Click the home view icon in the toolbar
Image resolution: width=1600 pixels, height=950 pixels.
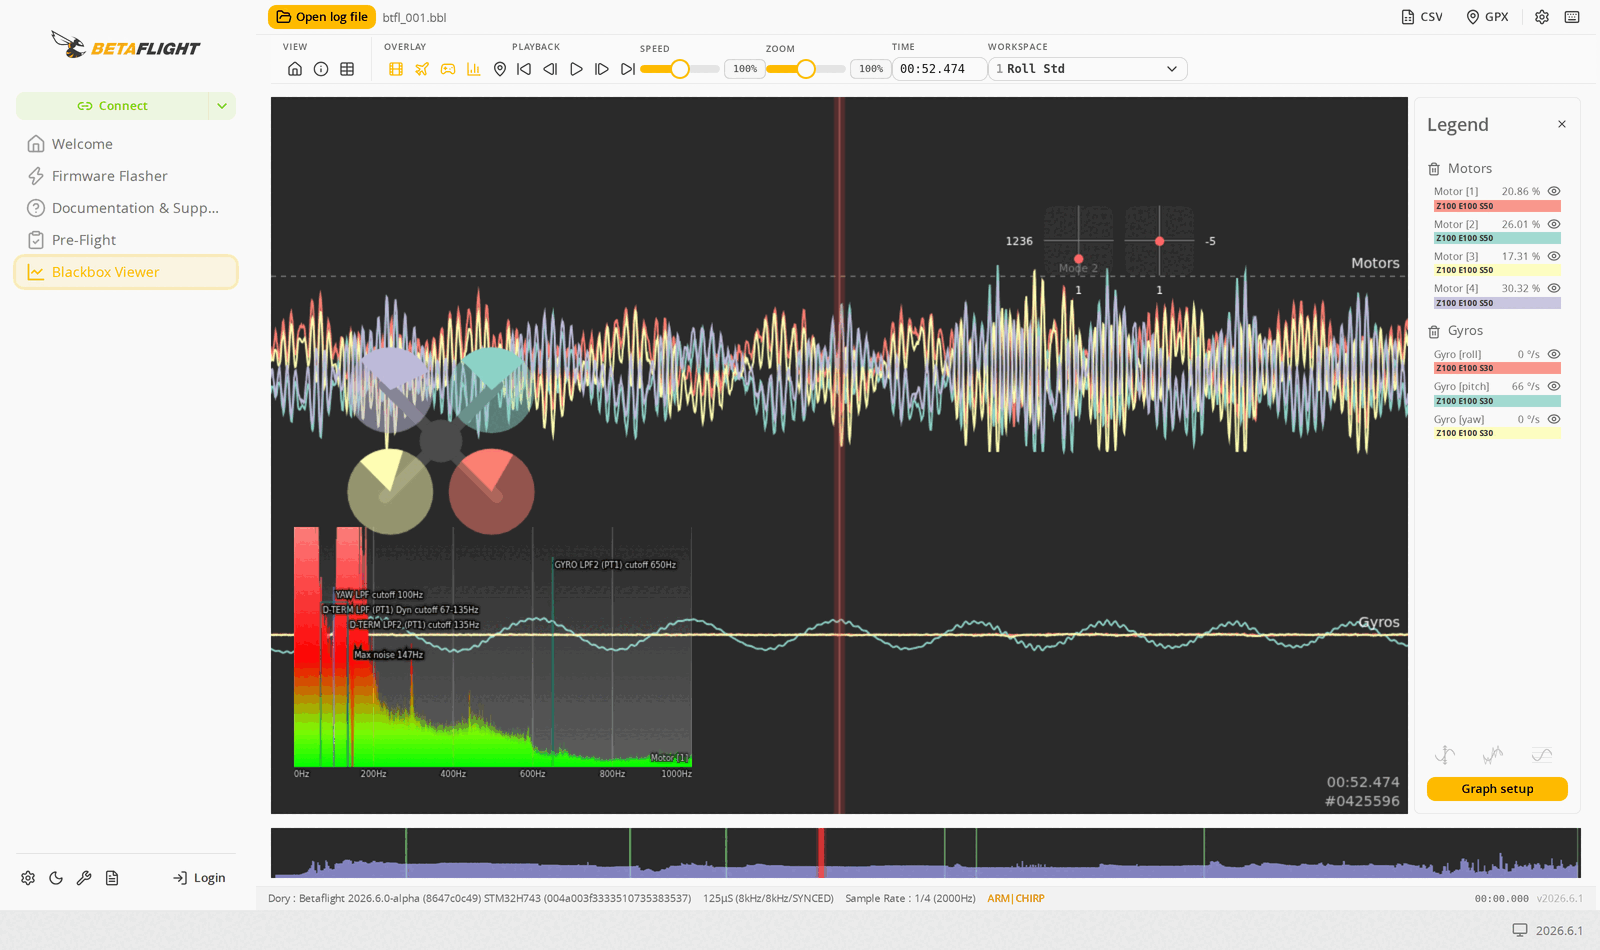click(x=295, y=69)
